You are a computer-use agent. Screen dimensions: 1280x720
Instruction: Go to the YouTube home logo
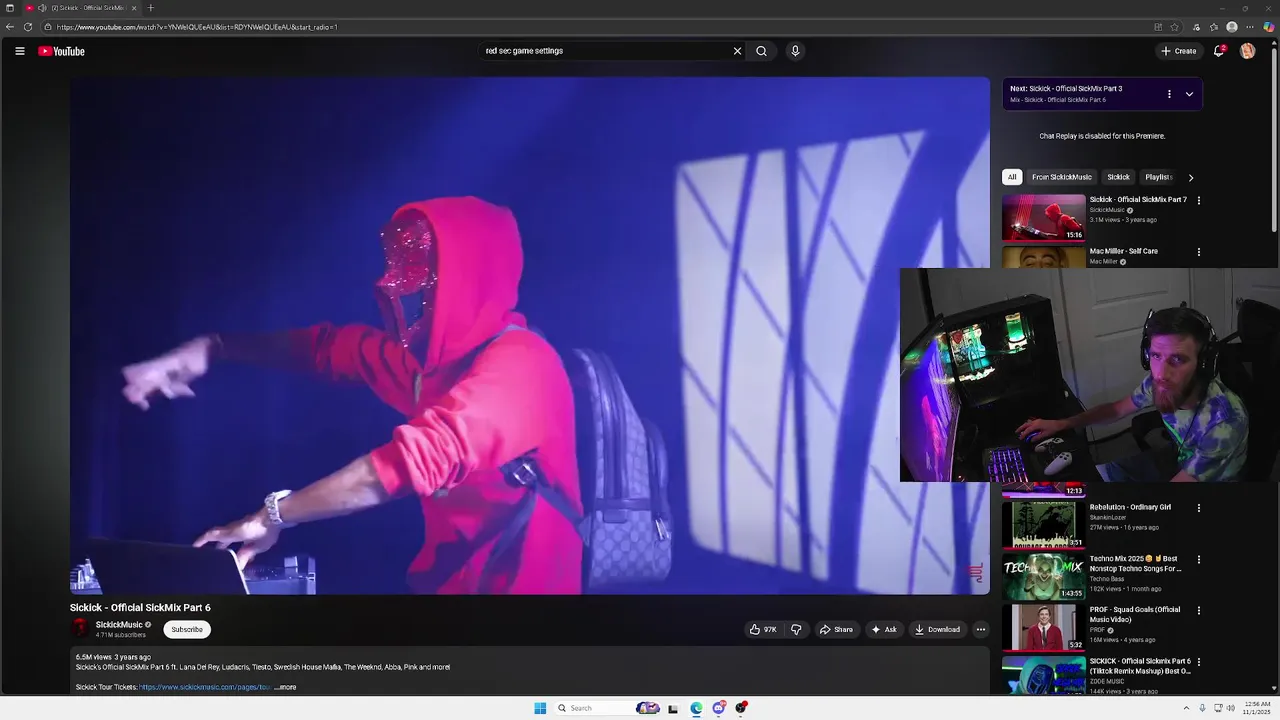(61, 51)
